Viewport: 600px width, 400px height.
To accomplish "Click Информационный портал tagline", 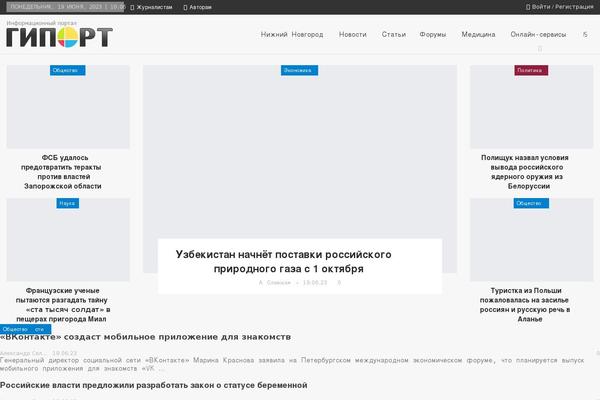I will pyautogui.click(x=41, y=23).
